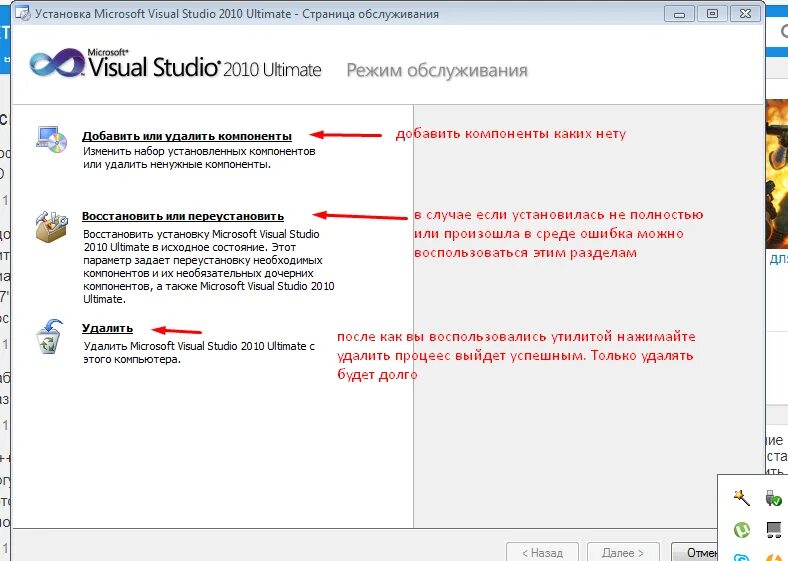Screen dimensions: 788x561
Task: Open the magic wand tray icon
Action: (x=741, y=498)
